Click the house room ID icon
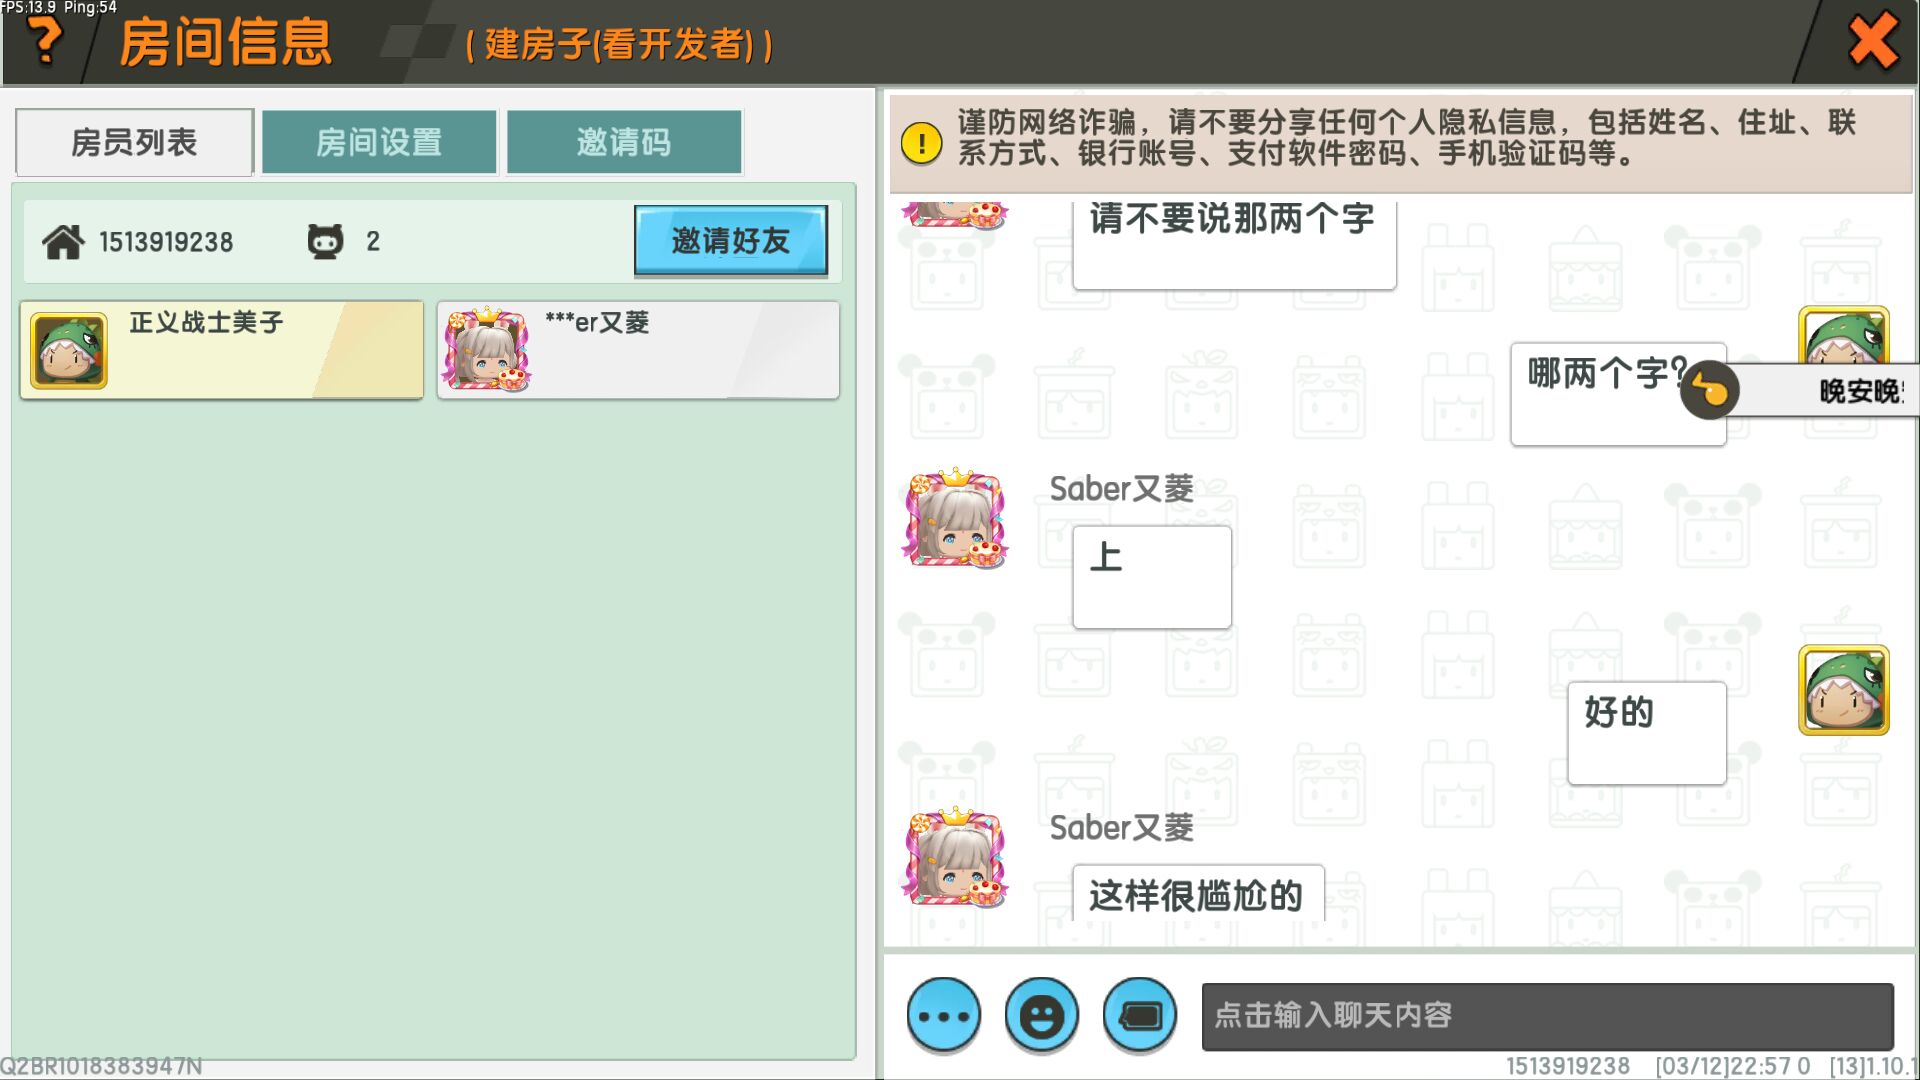The width and height of the screenshot is (1920, 1080). (x=63, y=241)
